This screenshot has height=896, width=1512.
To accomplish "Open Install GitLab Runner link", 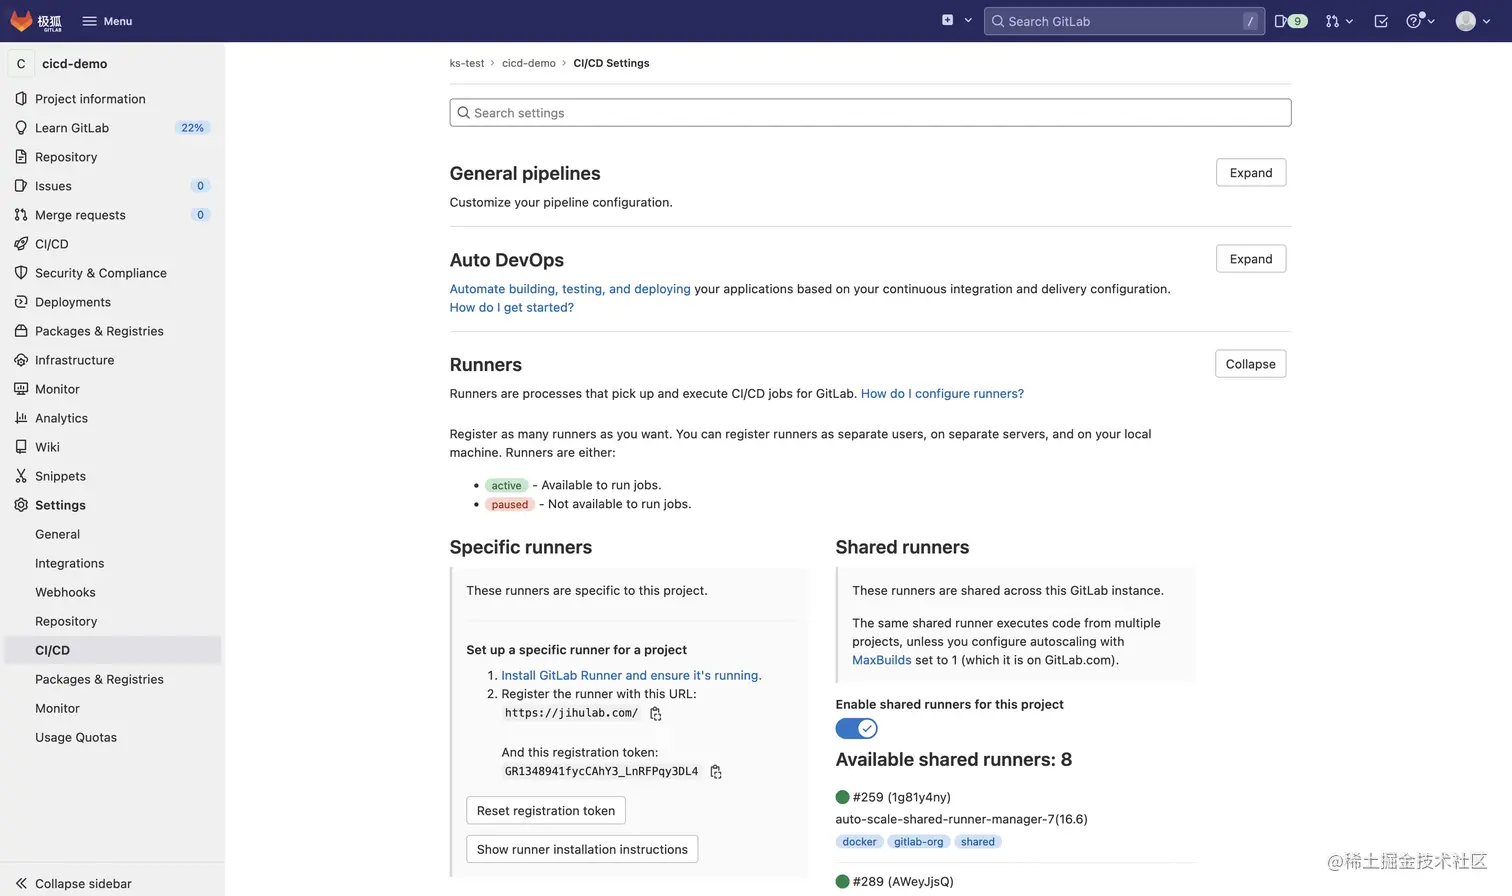I will [631, 676].
